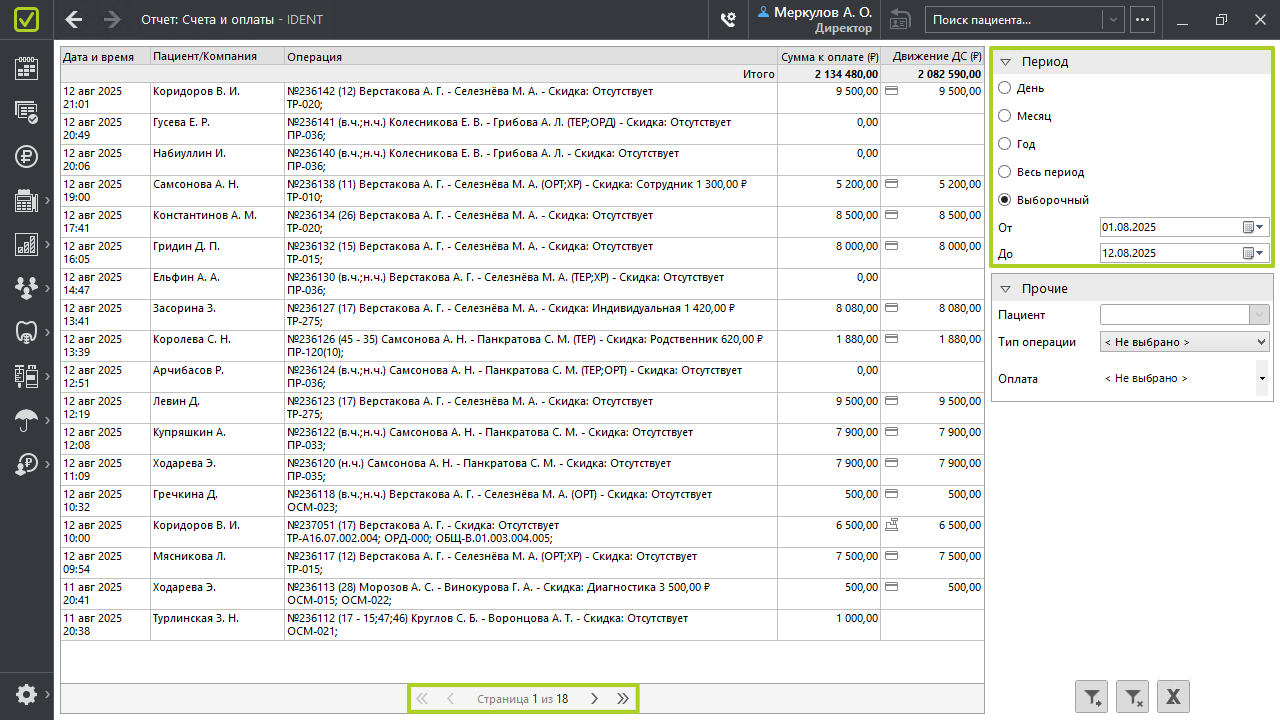
Task: Select row of patient Гусева Е. Р.
Action: (x=522, y=129)
